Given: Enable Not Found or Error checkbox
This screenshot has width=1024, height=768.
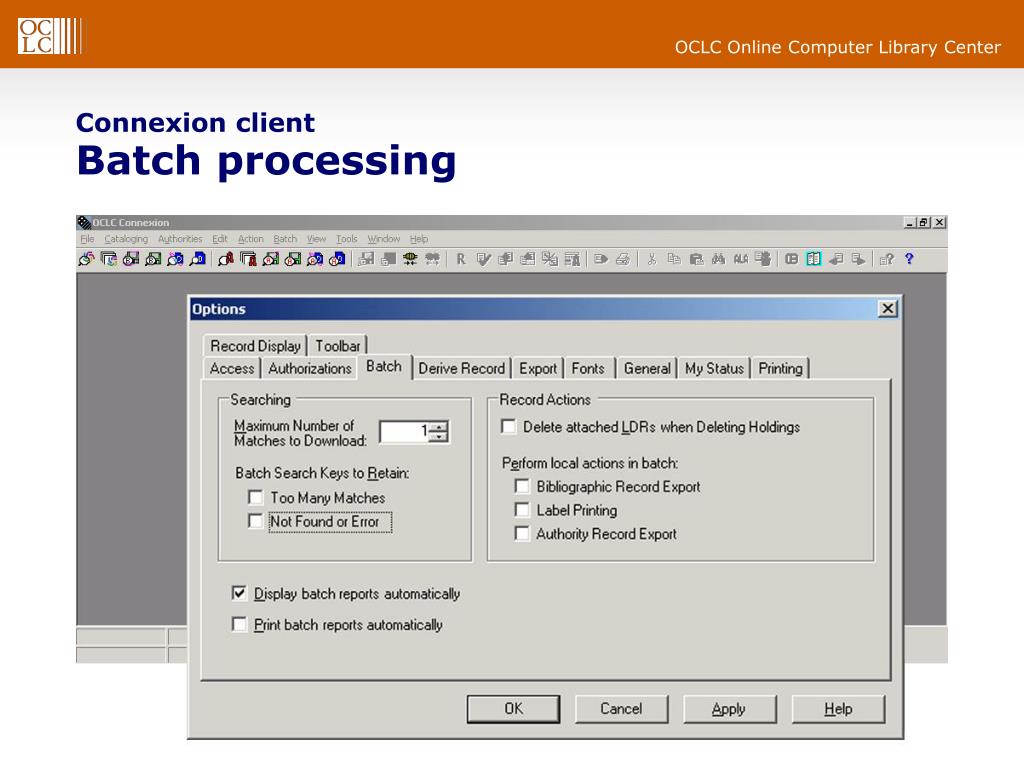Looking at the screenshot, I should 255,521.
